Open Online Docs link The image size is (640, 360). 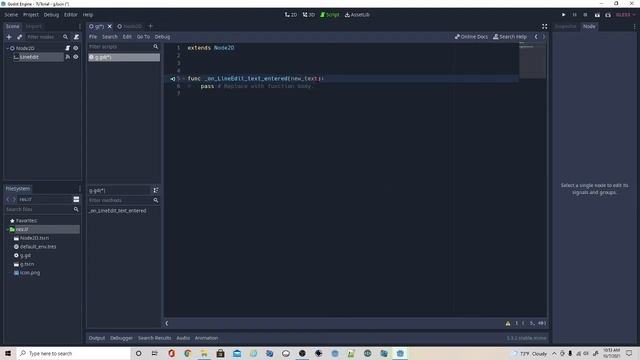pos(471,37)
